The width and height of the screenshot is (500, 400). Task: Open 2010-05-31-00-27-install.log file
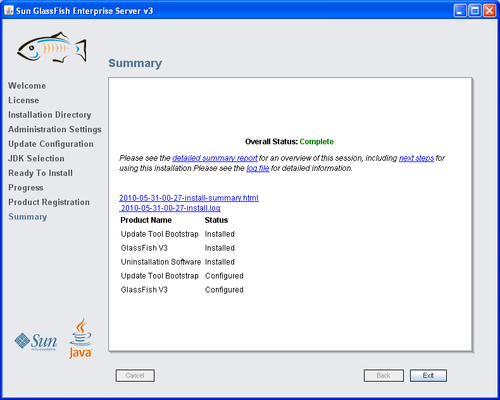[x=170, y=208]
